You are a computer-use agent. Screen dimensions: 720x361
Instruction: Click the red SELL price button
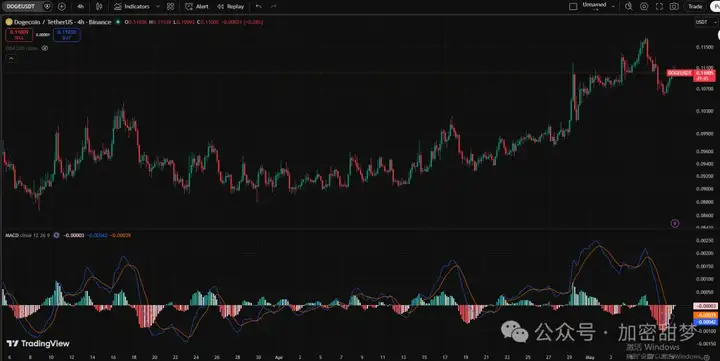pos(19,35)
